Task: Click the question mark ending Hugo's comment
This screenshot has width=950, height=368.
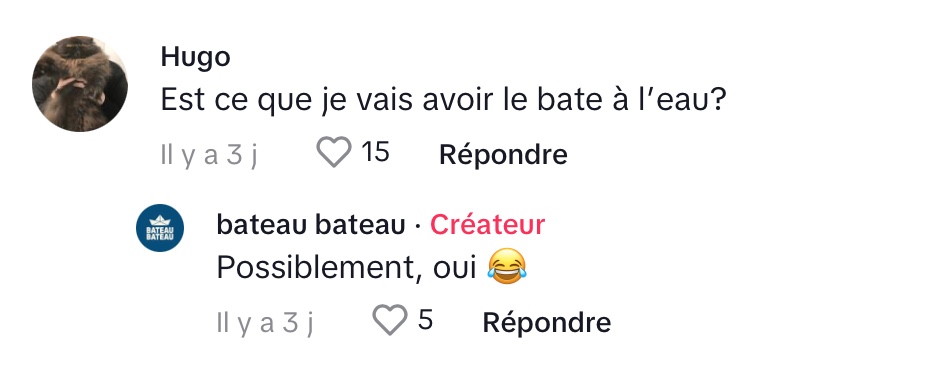Action: (716, 101)
